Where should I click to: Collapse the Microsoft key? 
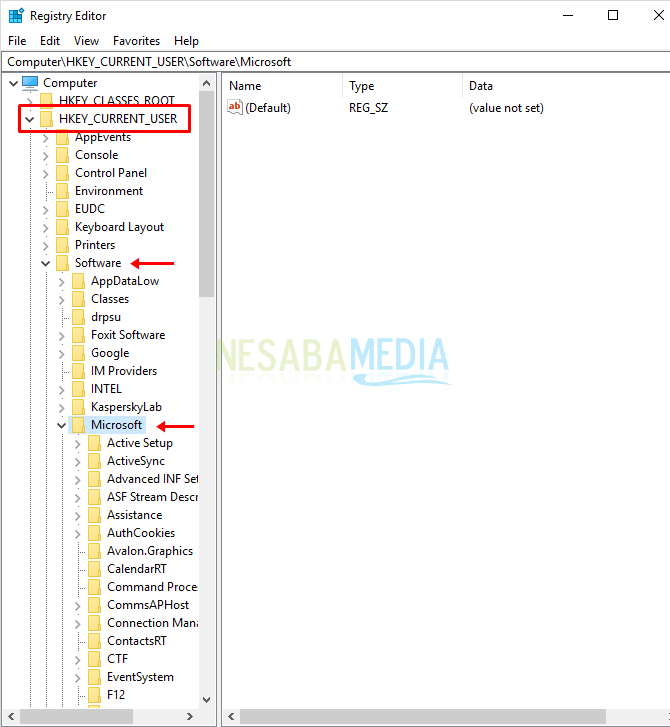tap(61, 425)
